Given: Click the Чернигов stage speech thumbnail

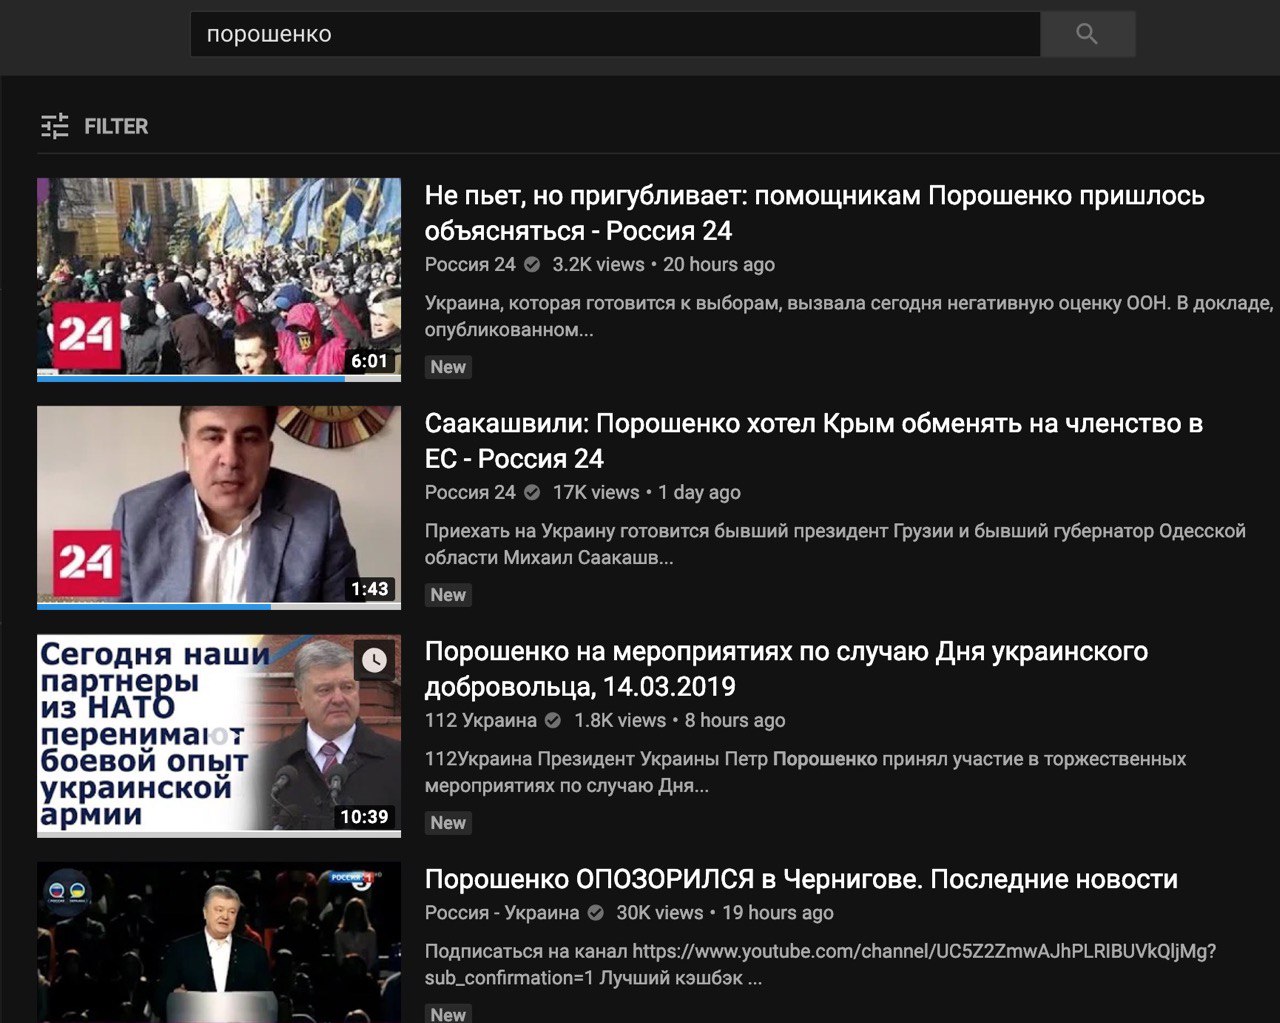Looking at the screenshot, I should (x=219, y=942).
